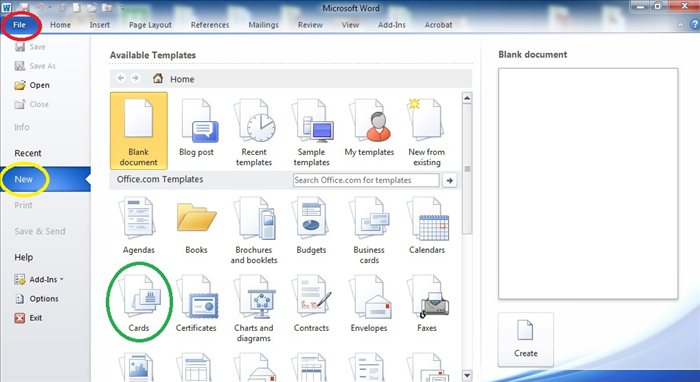The image size is (700, 382).
Task: Click the back arrow in templates navigation
Action: click(121, 78)
